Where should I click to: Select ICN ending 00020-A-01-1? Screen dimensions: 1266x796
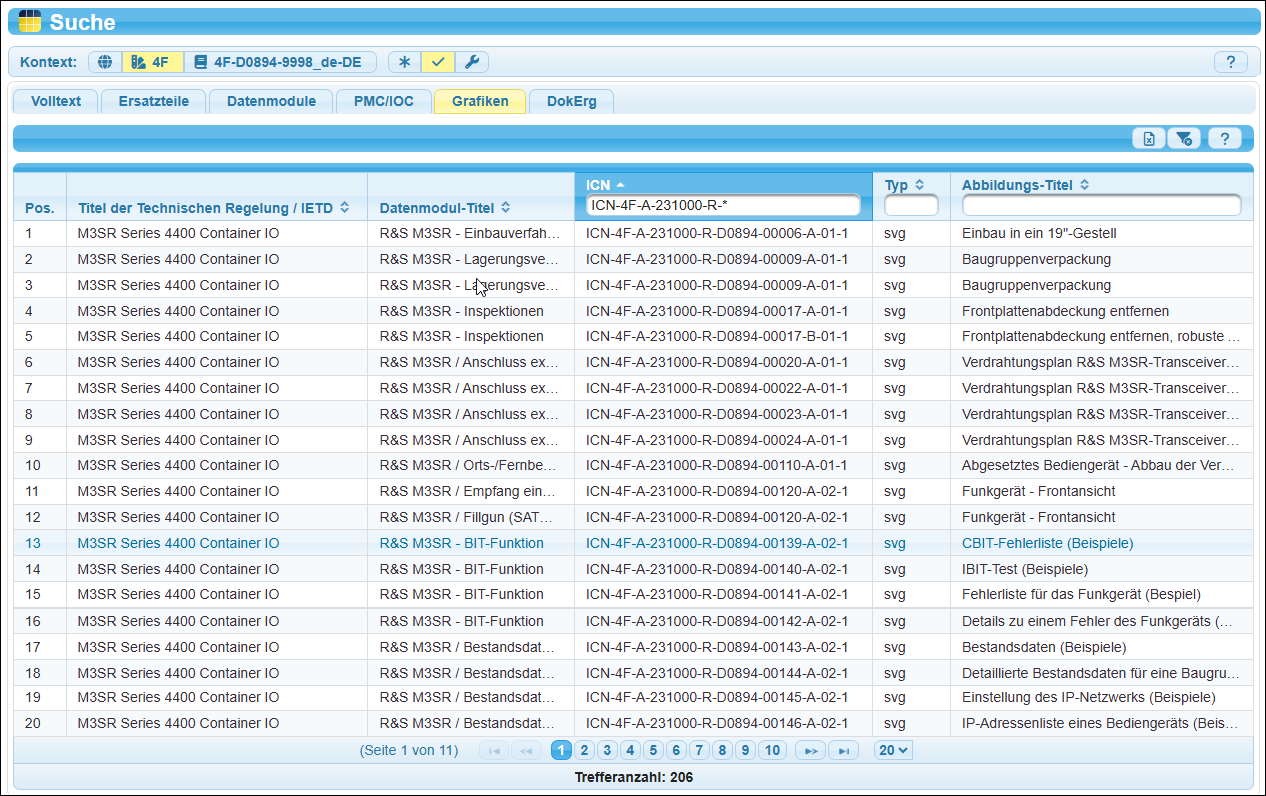717,362
